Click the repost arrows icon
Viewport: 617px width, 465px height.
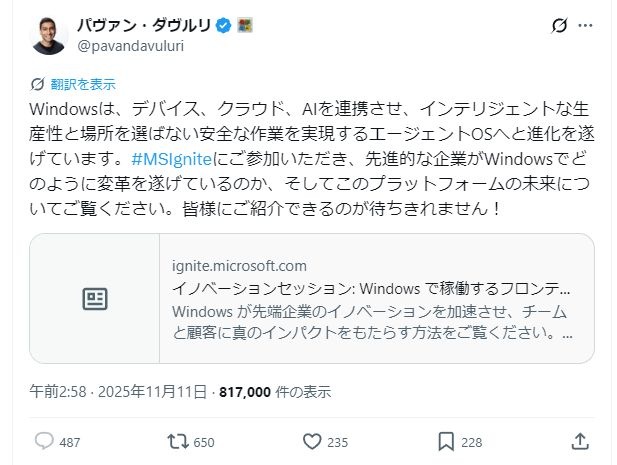[177, 441]
